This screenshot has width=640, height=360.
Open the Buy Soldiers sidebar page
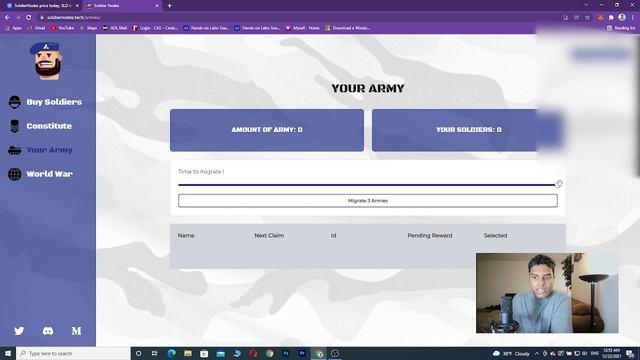click(54, 102)
